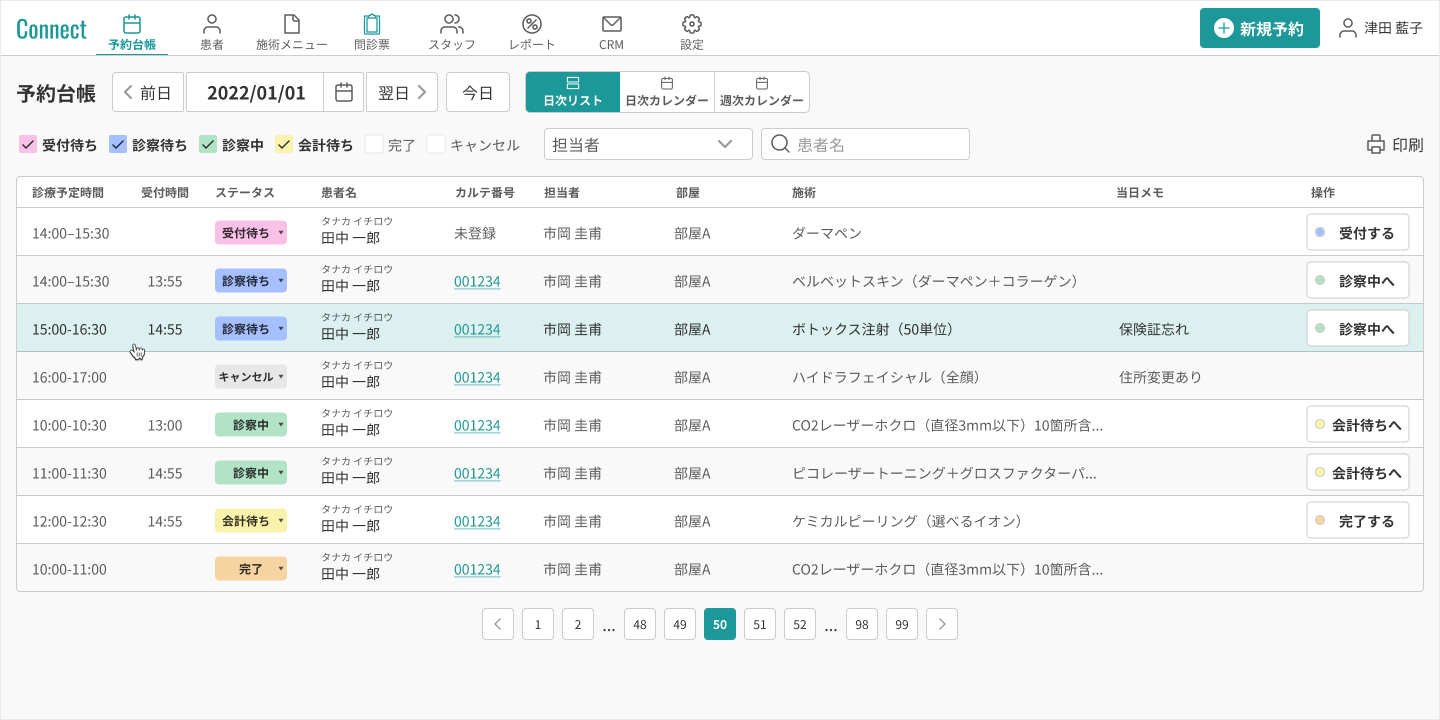
Task: Click the calendar picker icon next to 2022/01/01
Action: pyautogui.click(x=343, y=92)
